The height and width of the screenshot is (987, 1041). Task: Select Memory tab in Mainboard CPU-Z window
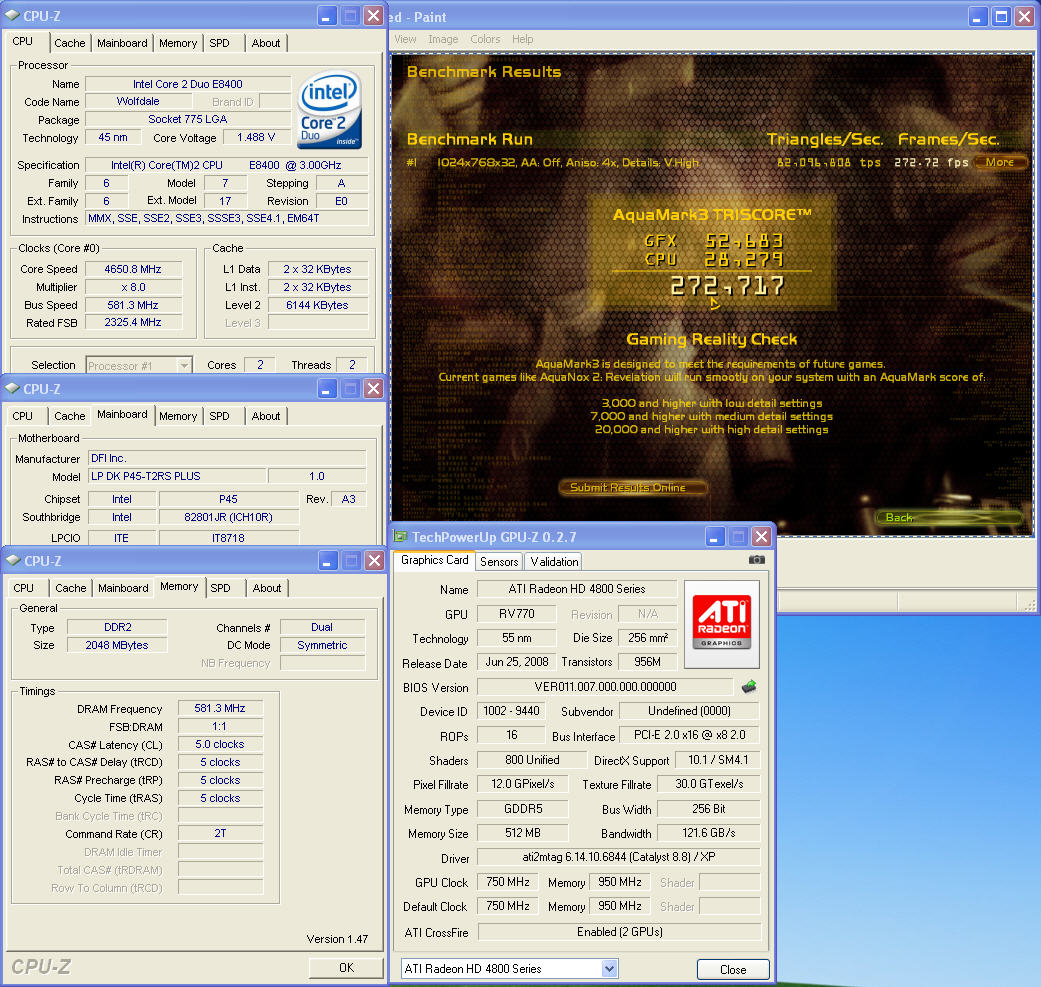tap(178, 416)
